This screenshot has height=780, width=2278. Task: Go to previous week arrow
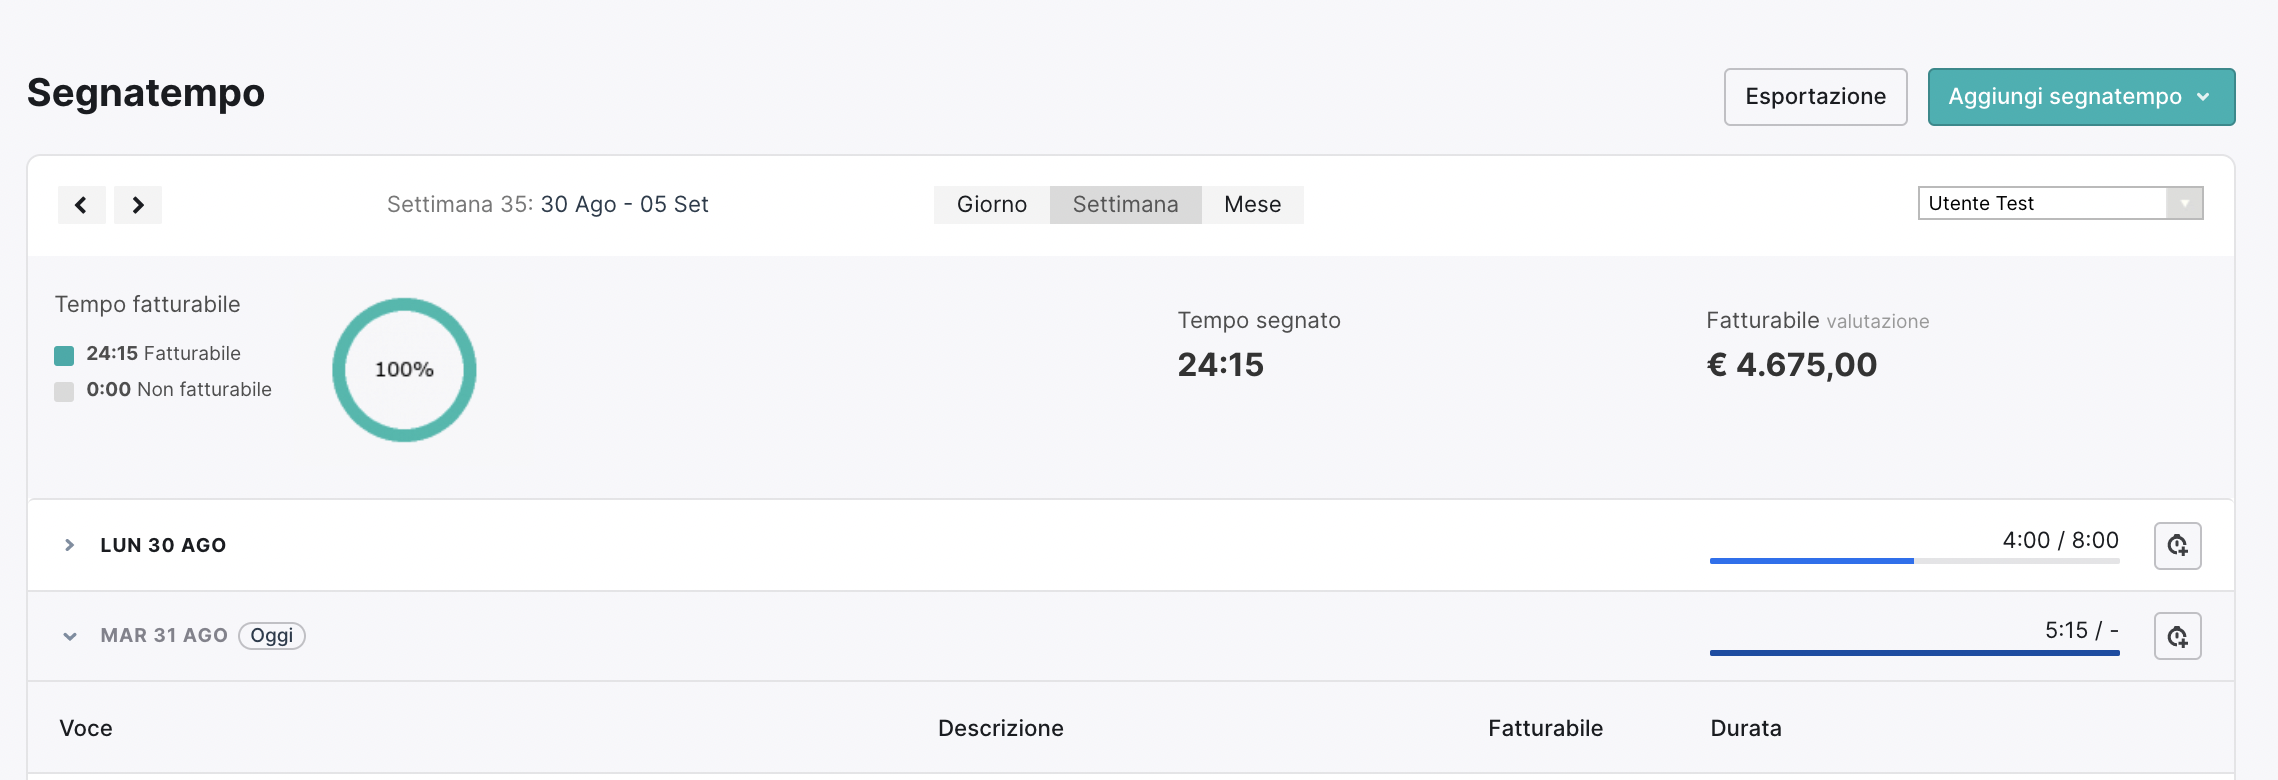coord(81,205)
